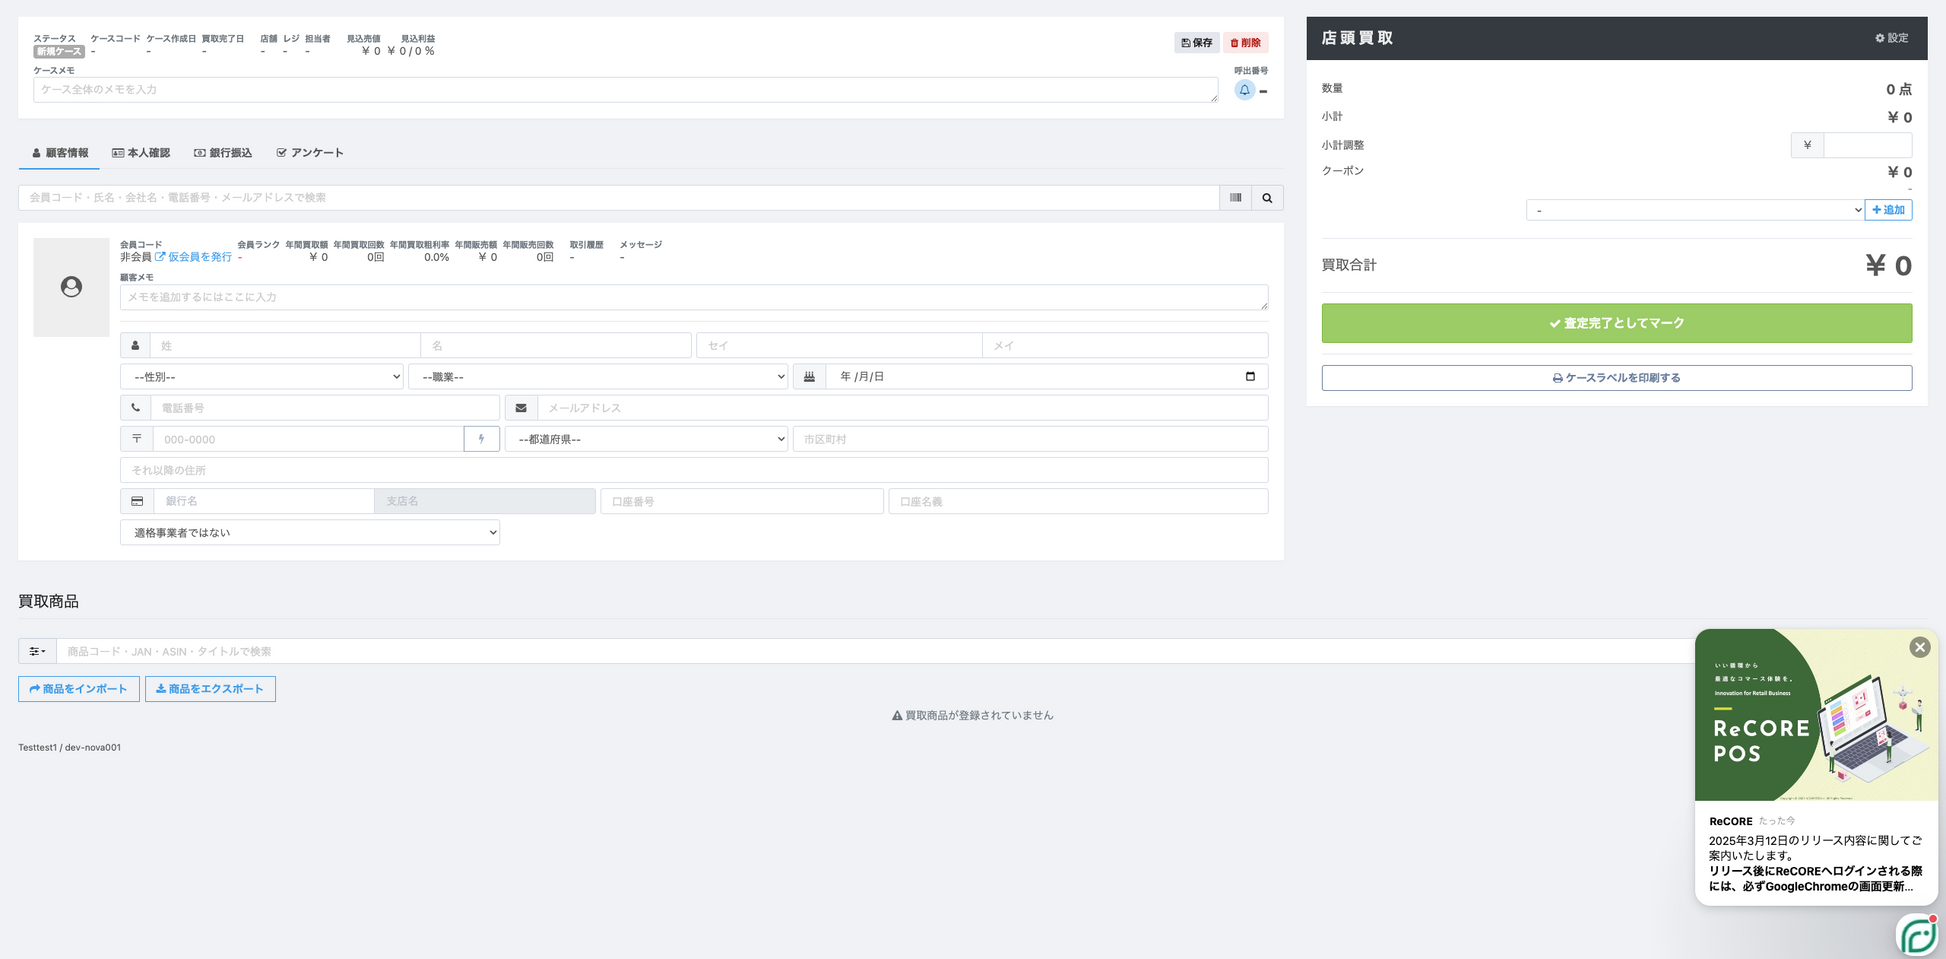Click the customer avatar placeholder image
This screenshot has height=959, width=1946.
(71, 287)
